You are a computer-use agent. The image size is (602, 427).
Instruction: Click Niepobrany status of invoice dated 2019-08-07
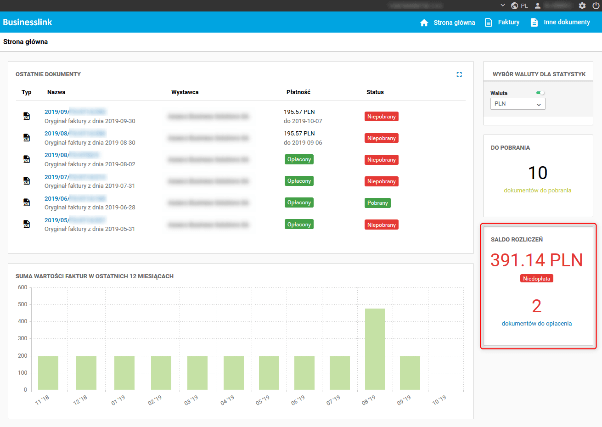tap(381, 160)
